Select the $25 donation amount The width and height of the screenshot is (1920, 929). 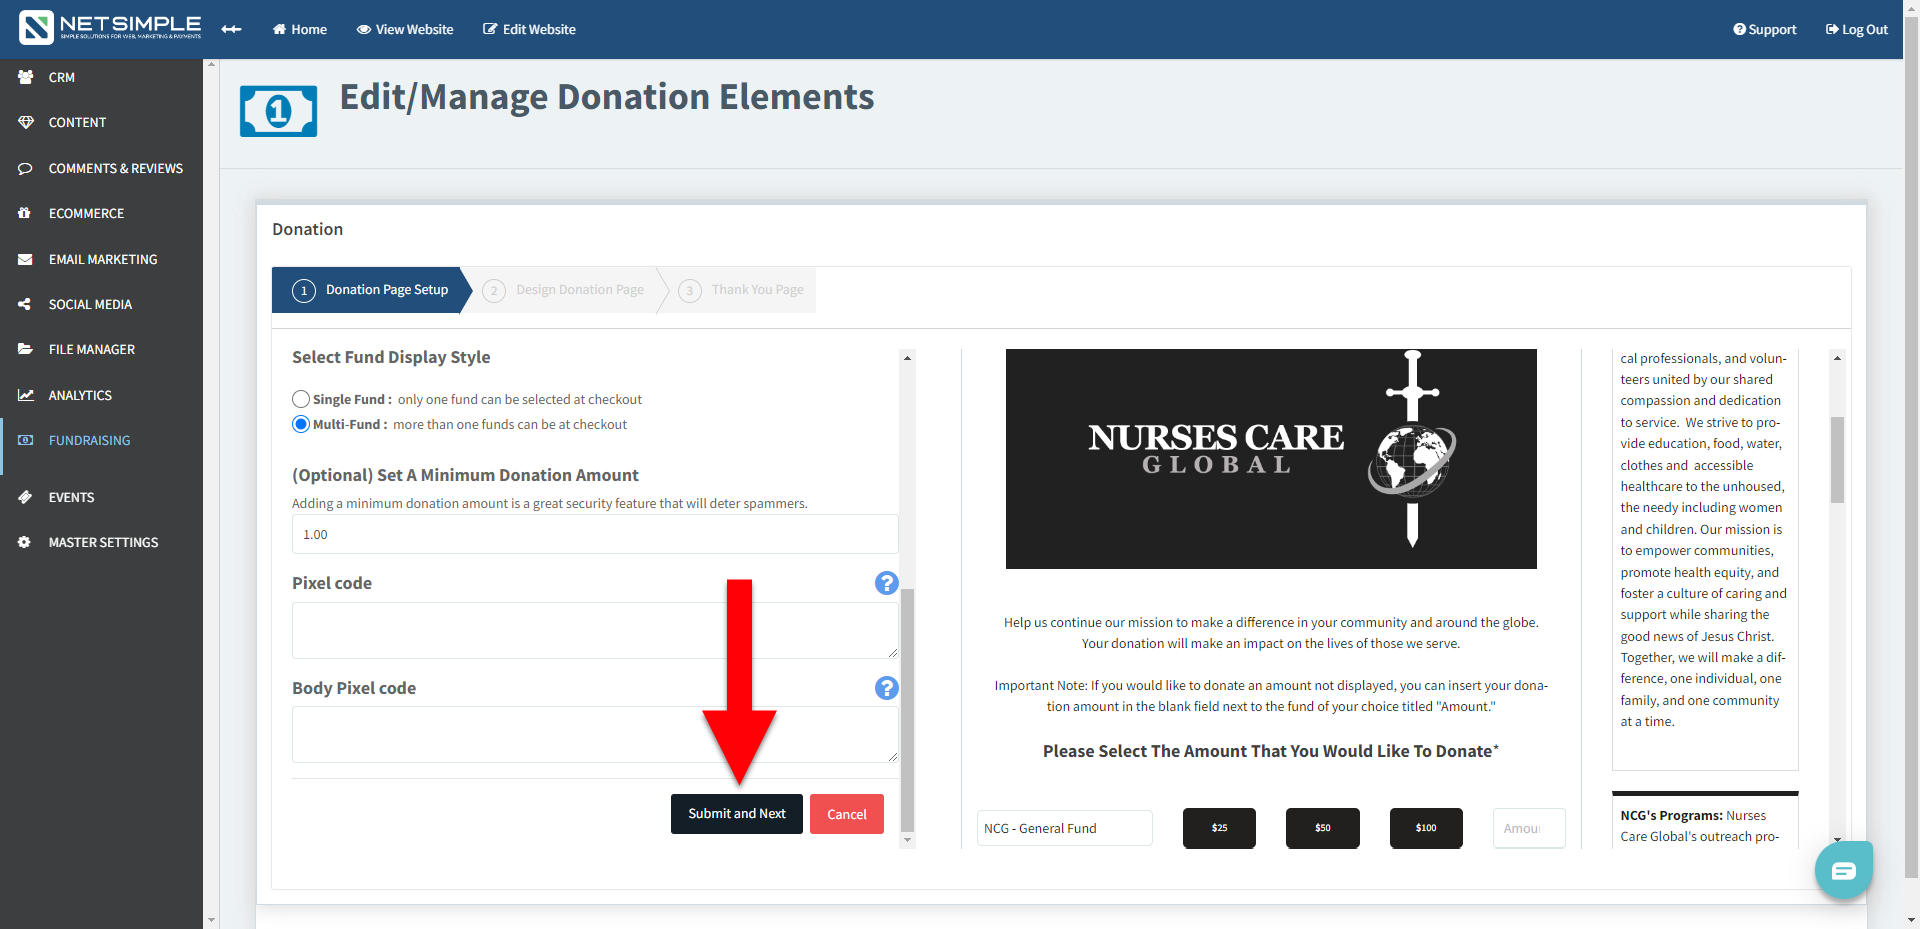coord(1219,828)
